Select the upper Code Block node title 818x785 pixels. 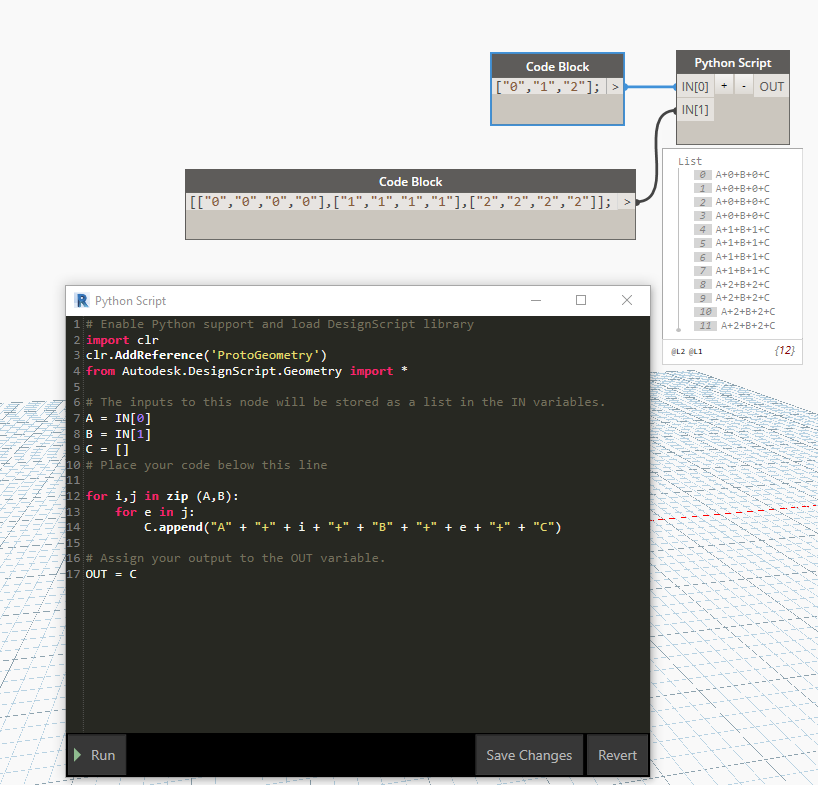click(557, 67)
